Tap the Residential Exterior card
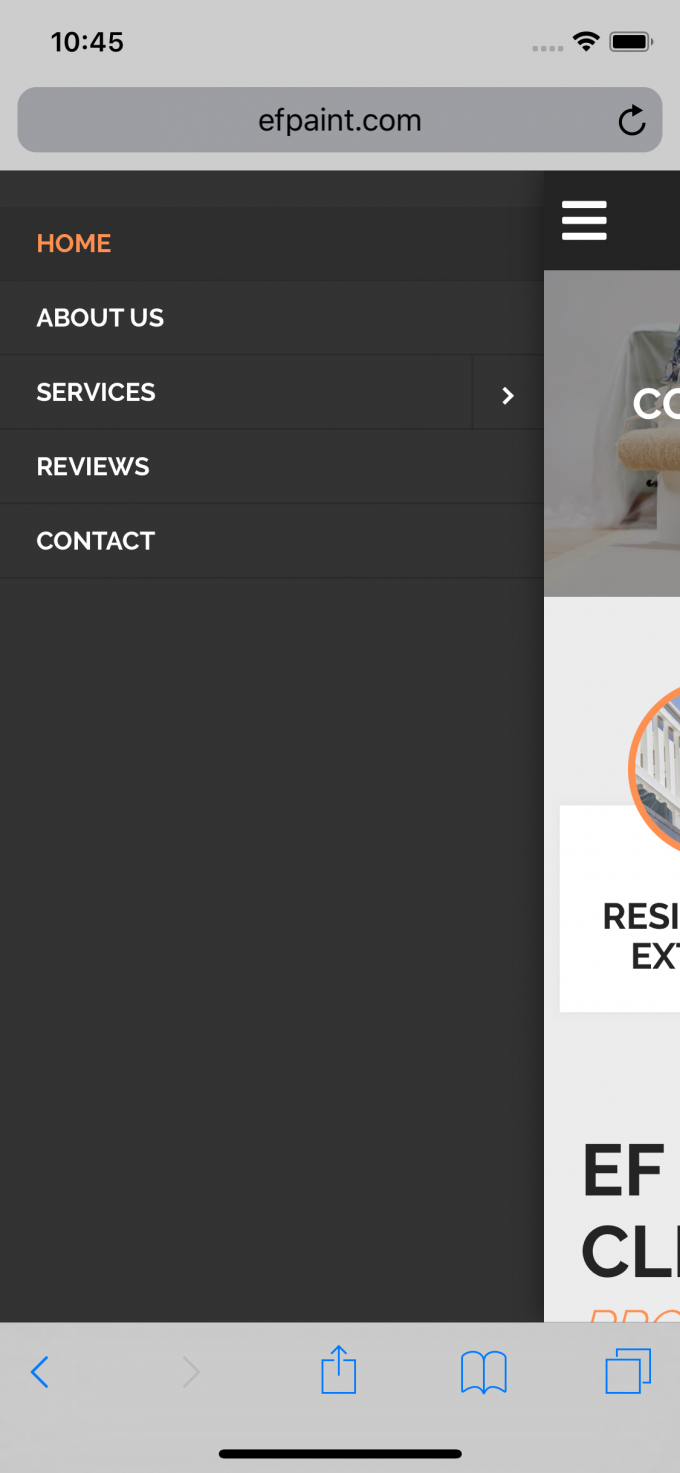This screenshot has height=1473, width=680. coord(620,908)
